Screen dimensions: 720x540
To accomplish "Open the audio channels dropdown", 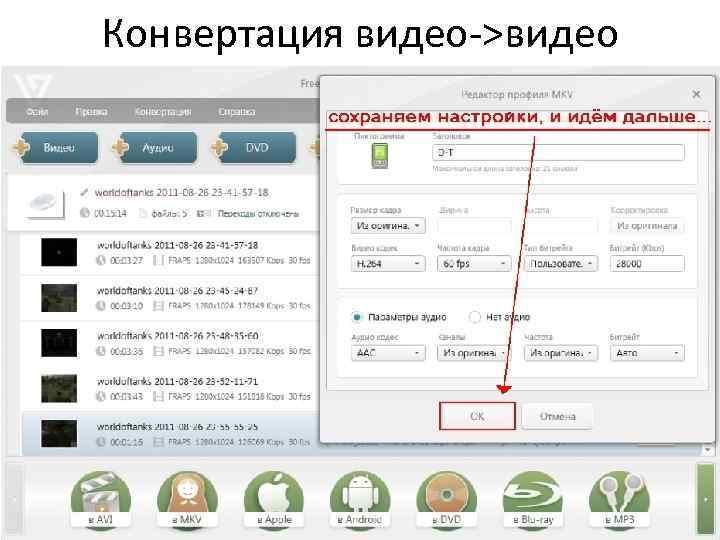I will click(x=474, y=353).
